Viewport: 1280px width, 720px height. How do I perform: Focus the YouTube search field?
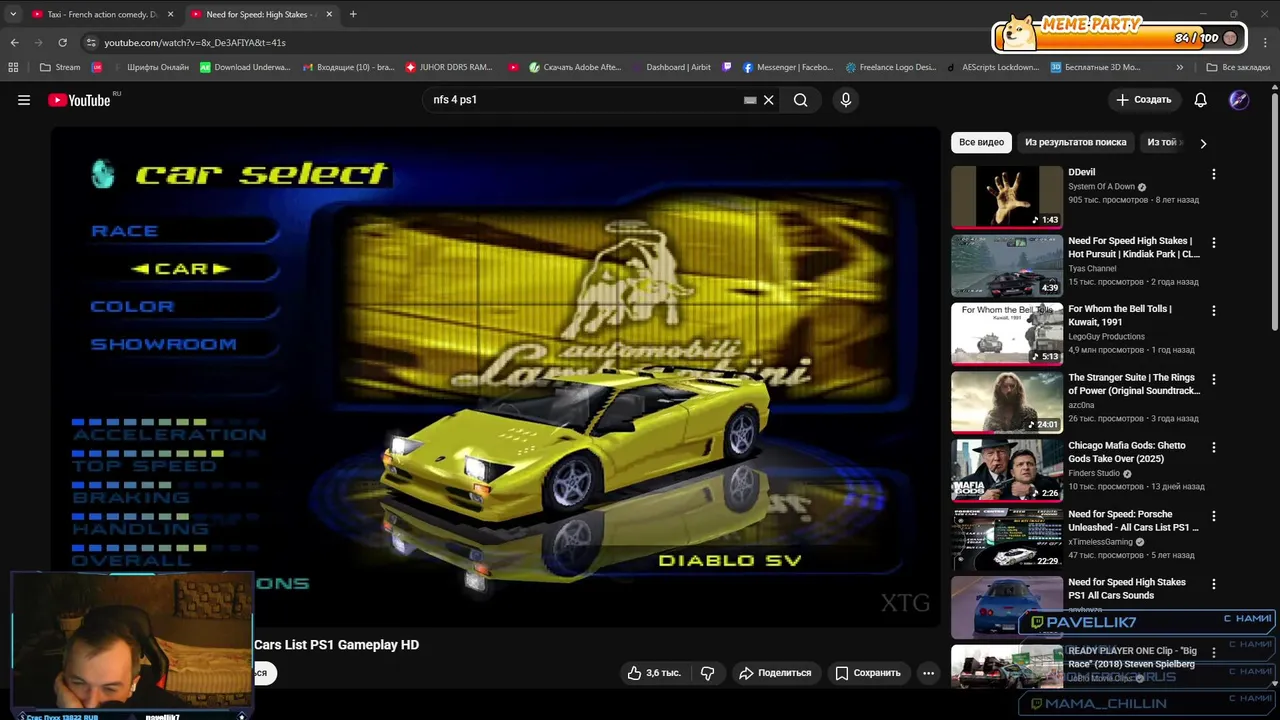[585, 100]
